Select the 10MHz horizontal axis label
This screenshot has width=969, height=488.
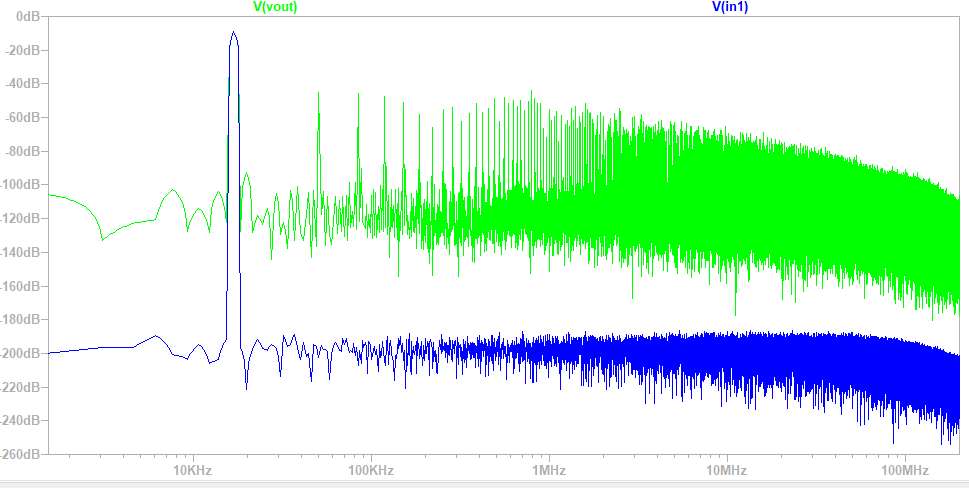tap(727, 470)
